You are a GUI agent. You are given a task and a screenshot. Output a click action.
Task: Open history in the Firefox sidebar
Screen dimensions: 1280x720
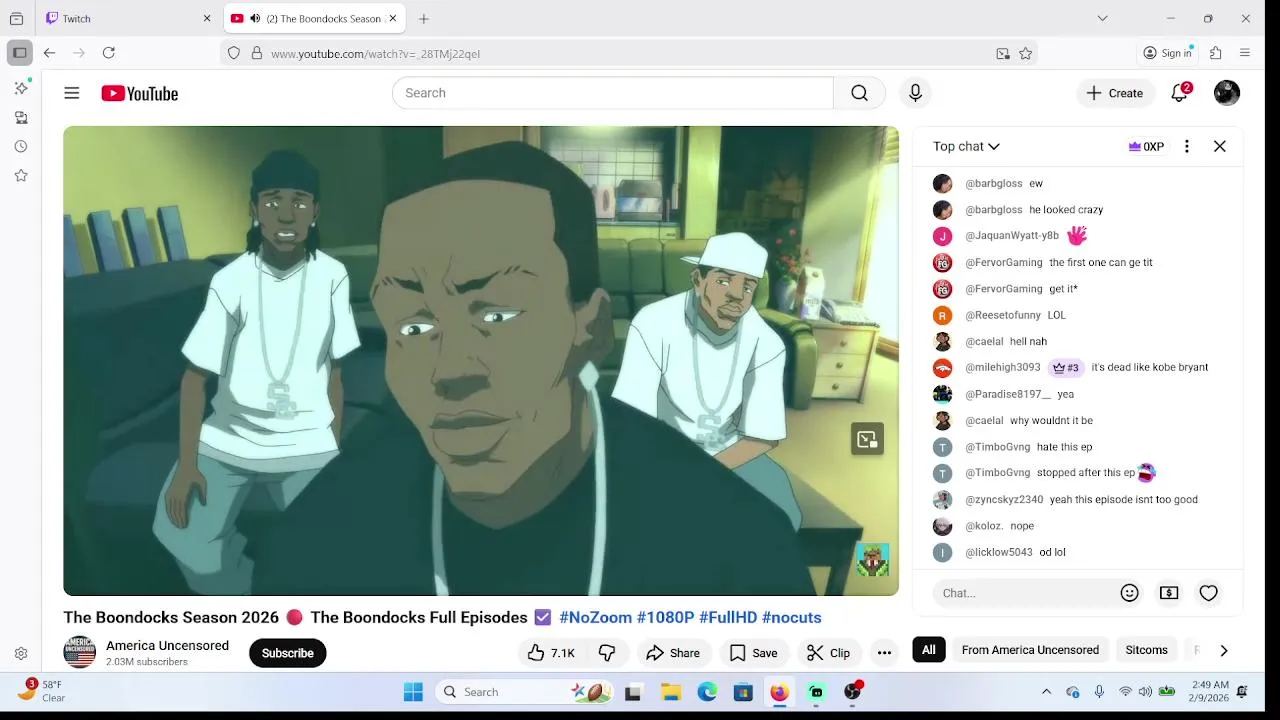click(21, 146)
